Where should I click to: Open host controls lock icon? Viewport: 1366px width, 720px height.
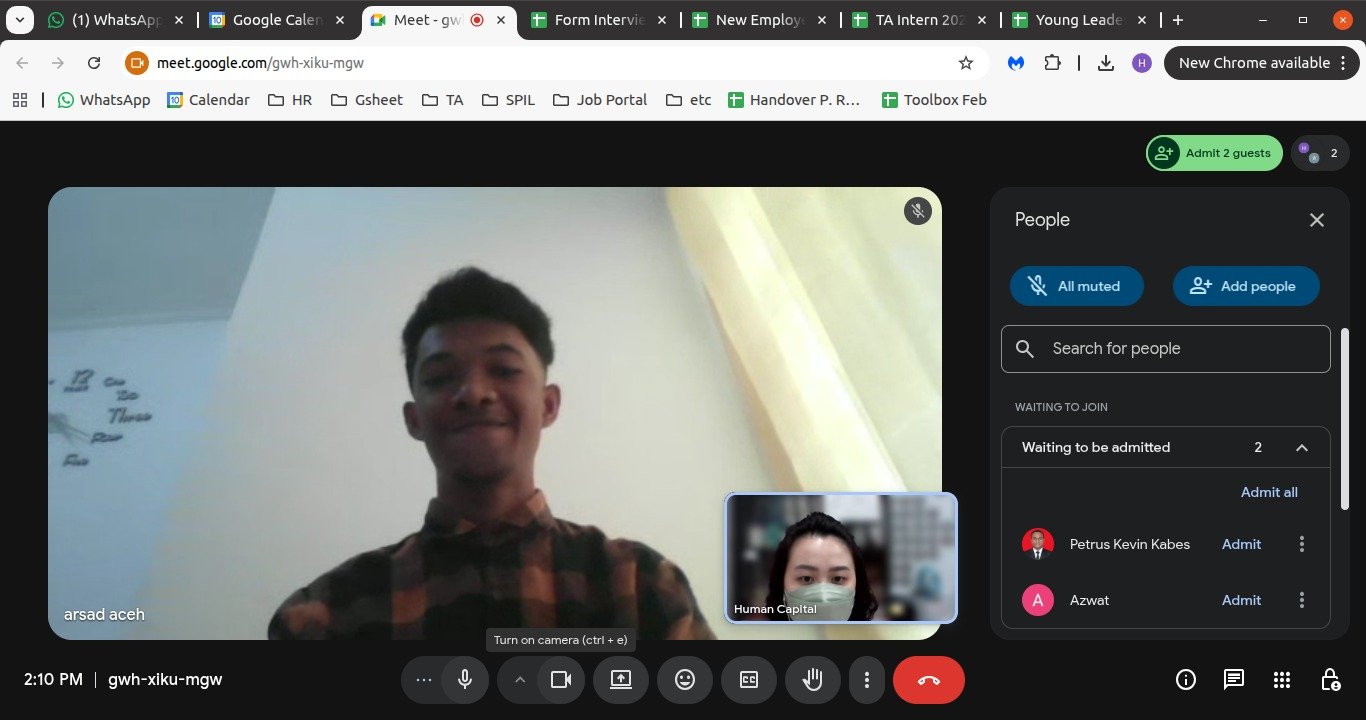[x=1330, y=680]
